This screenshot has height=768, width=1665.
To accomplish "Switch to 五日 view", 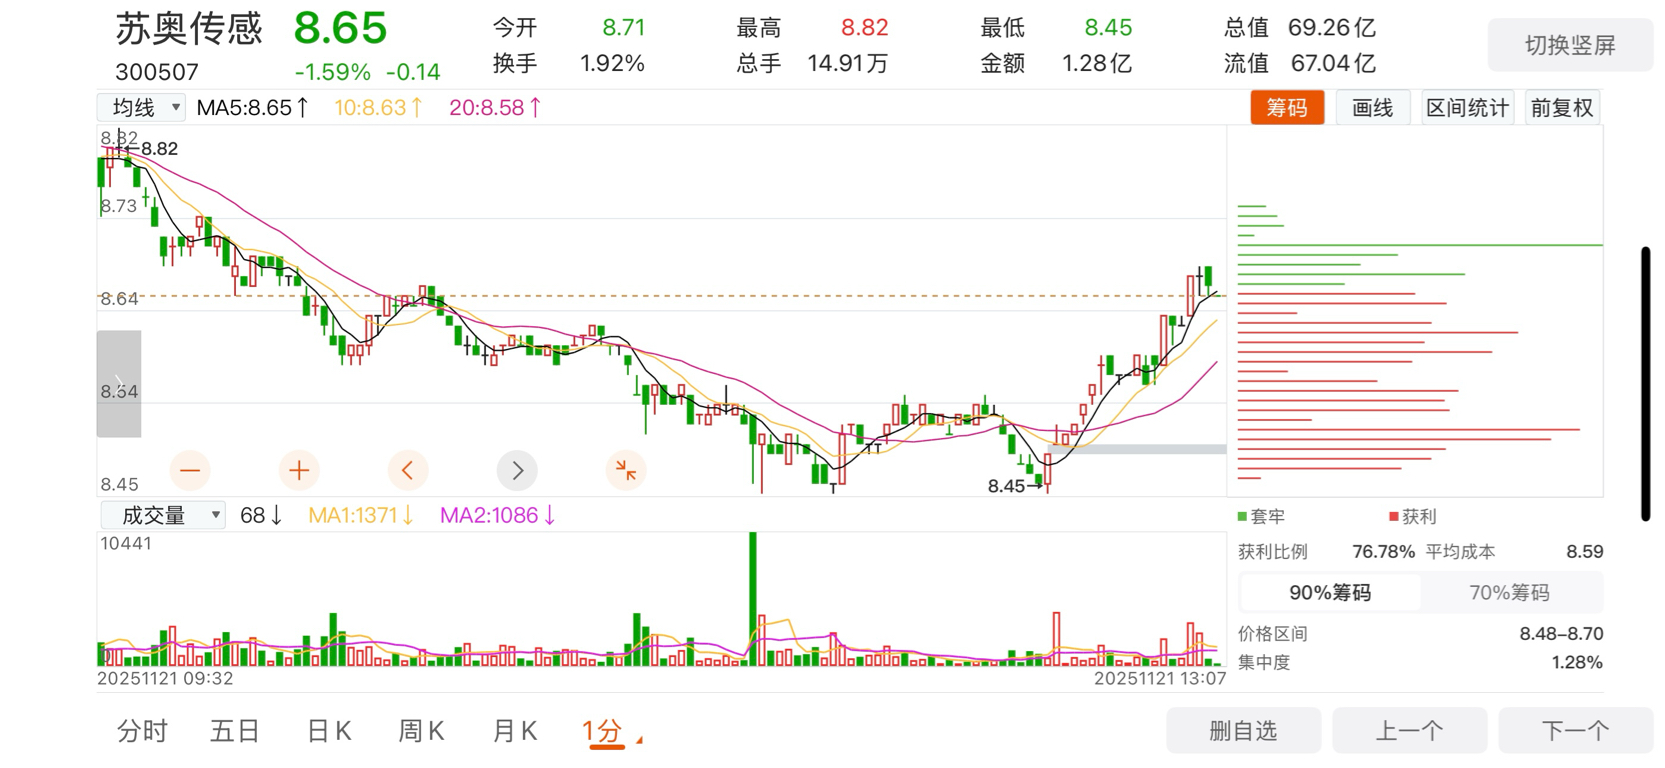I will click(235, 731).
